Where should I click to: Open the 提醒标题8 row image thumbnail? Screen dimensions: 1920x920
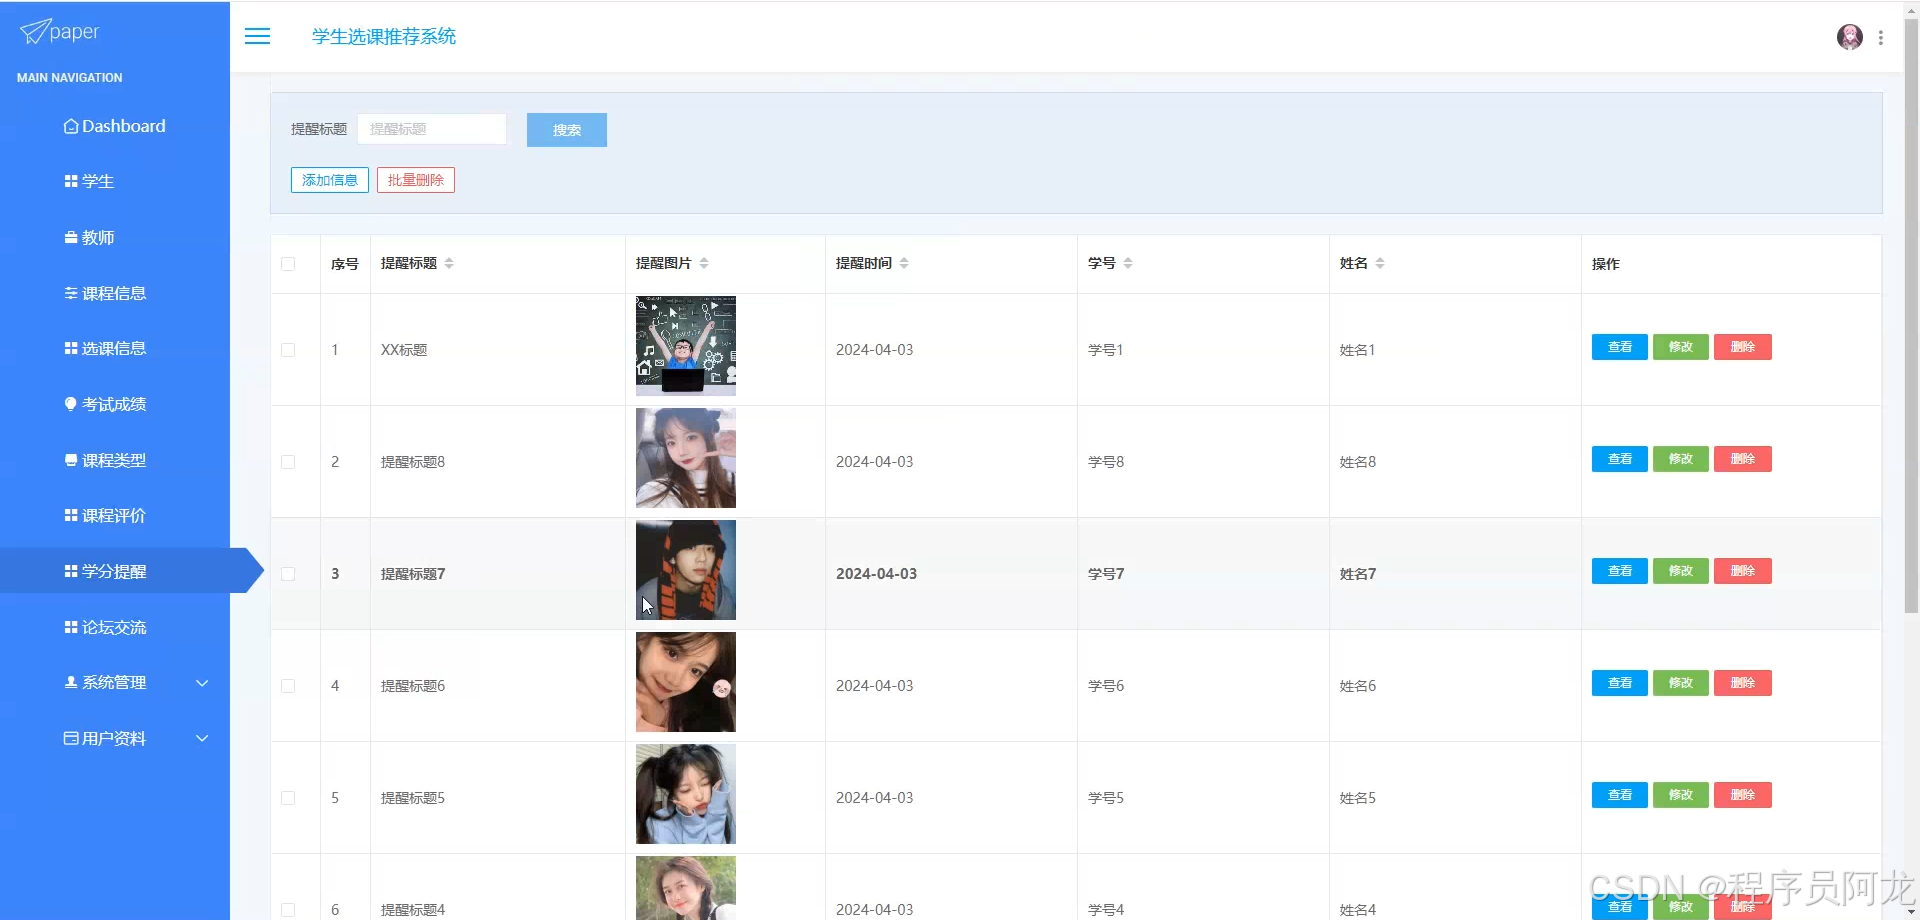pyautogui.click(x=686, y=458)
